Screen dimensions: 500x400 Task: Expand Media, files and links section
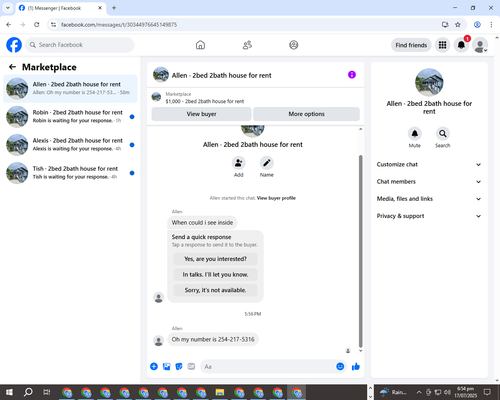[x=429, y=199]
